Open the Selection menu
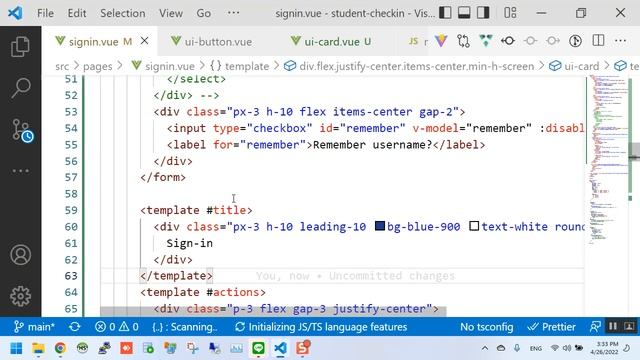The image size is (640, 360). coord(123,13)
